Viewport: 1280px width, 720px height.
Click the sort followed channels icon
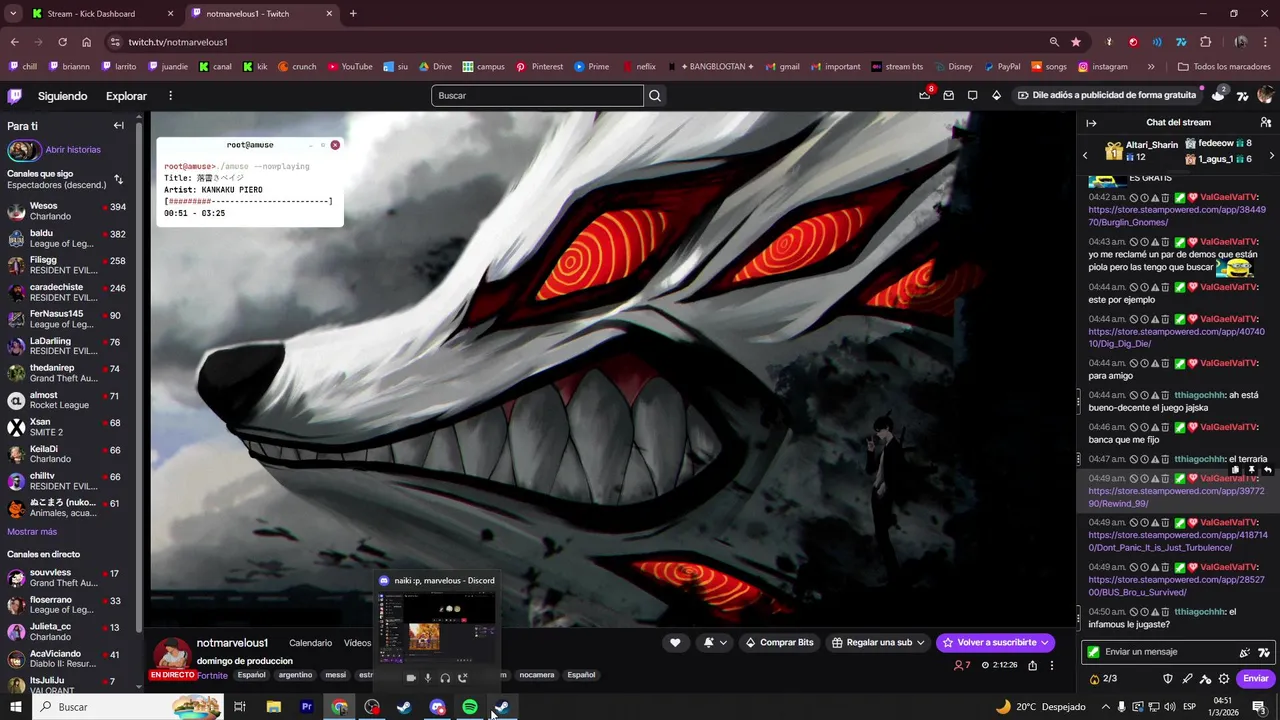point(118,180)
